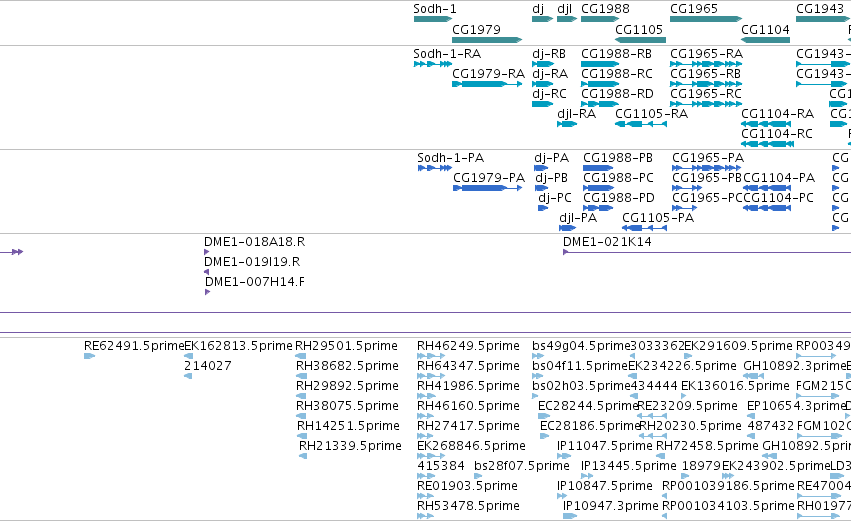
Task: Select the CG1104-PA protein feature
Action: (766, 188)
